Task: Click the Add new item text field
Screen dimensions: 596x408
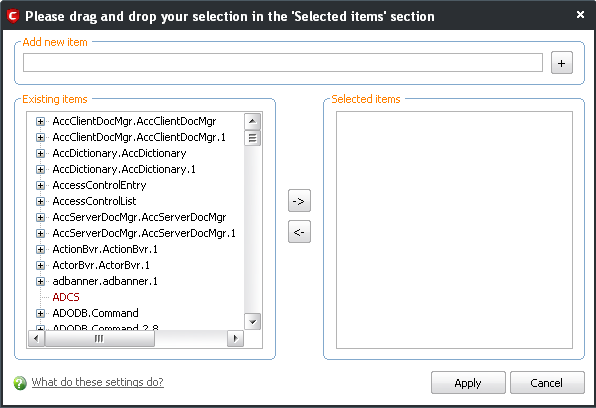Action: (283, 63)
